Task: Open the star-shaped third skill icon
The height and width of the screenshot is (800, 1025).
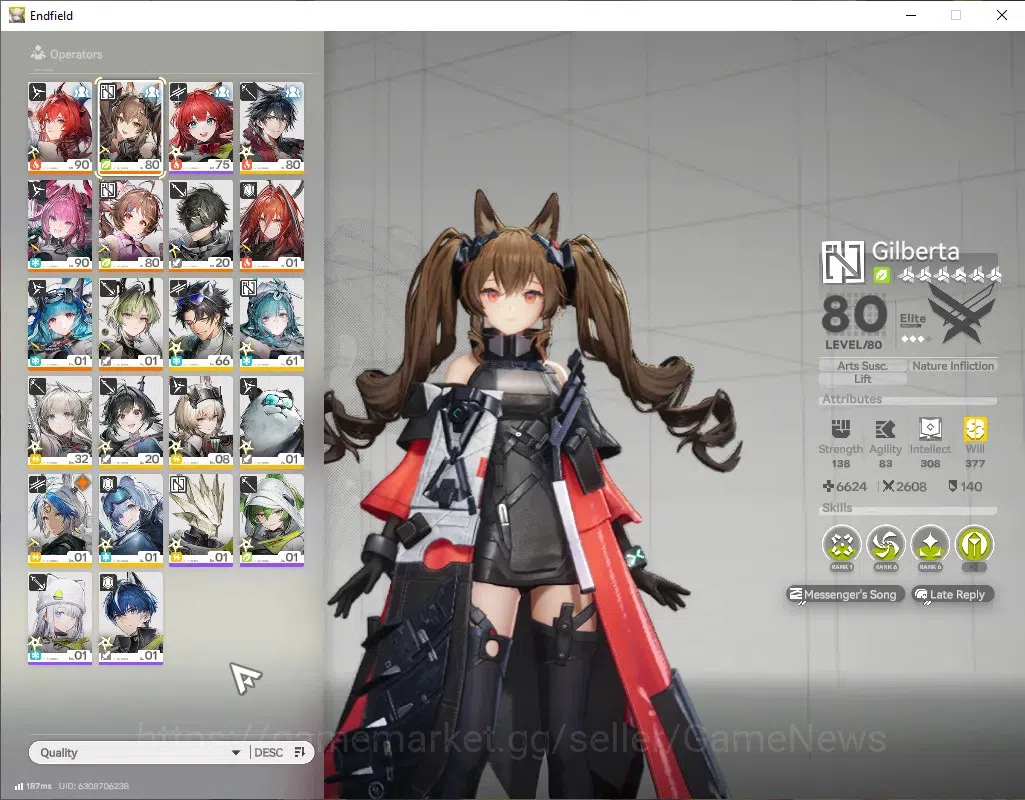Action: 930,544
